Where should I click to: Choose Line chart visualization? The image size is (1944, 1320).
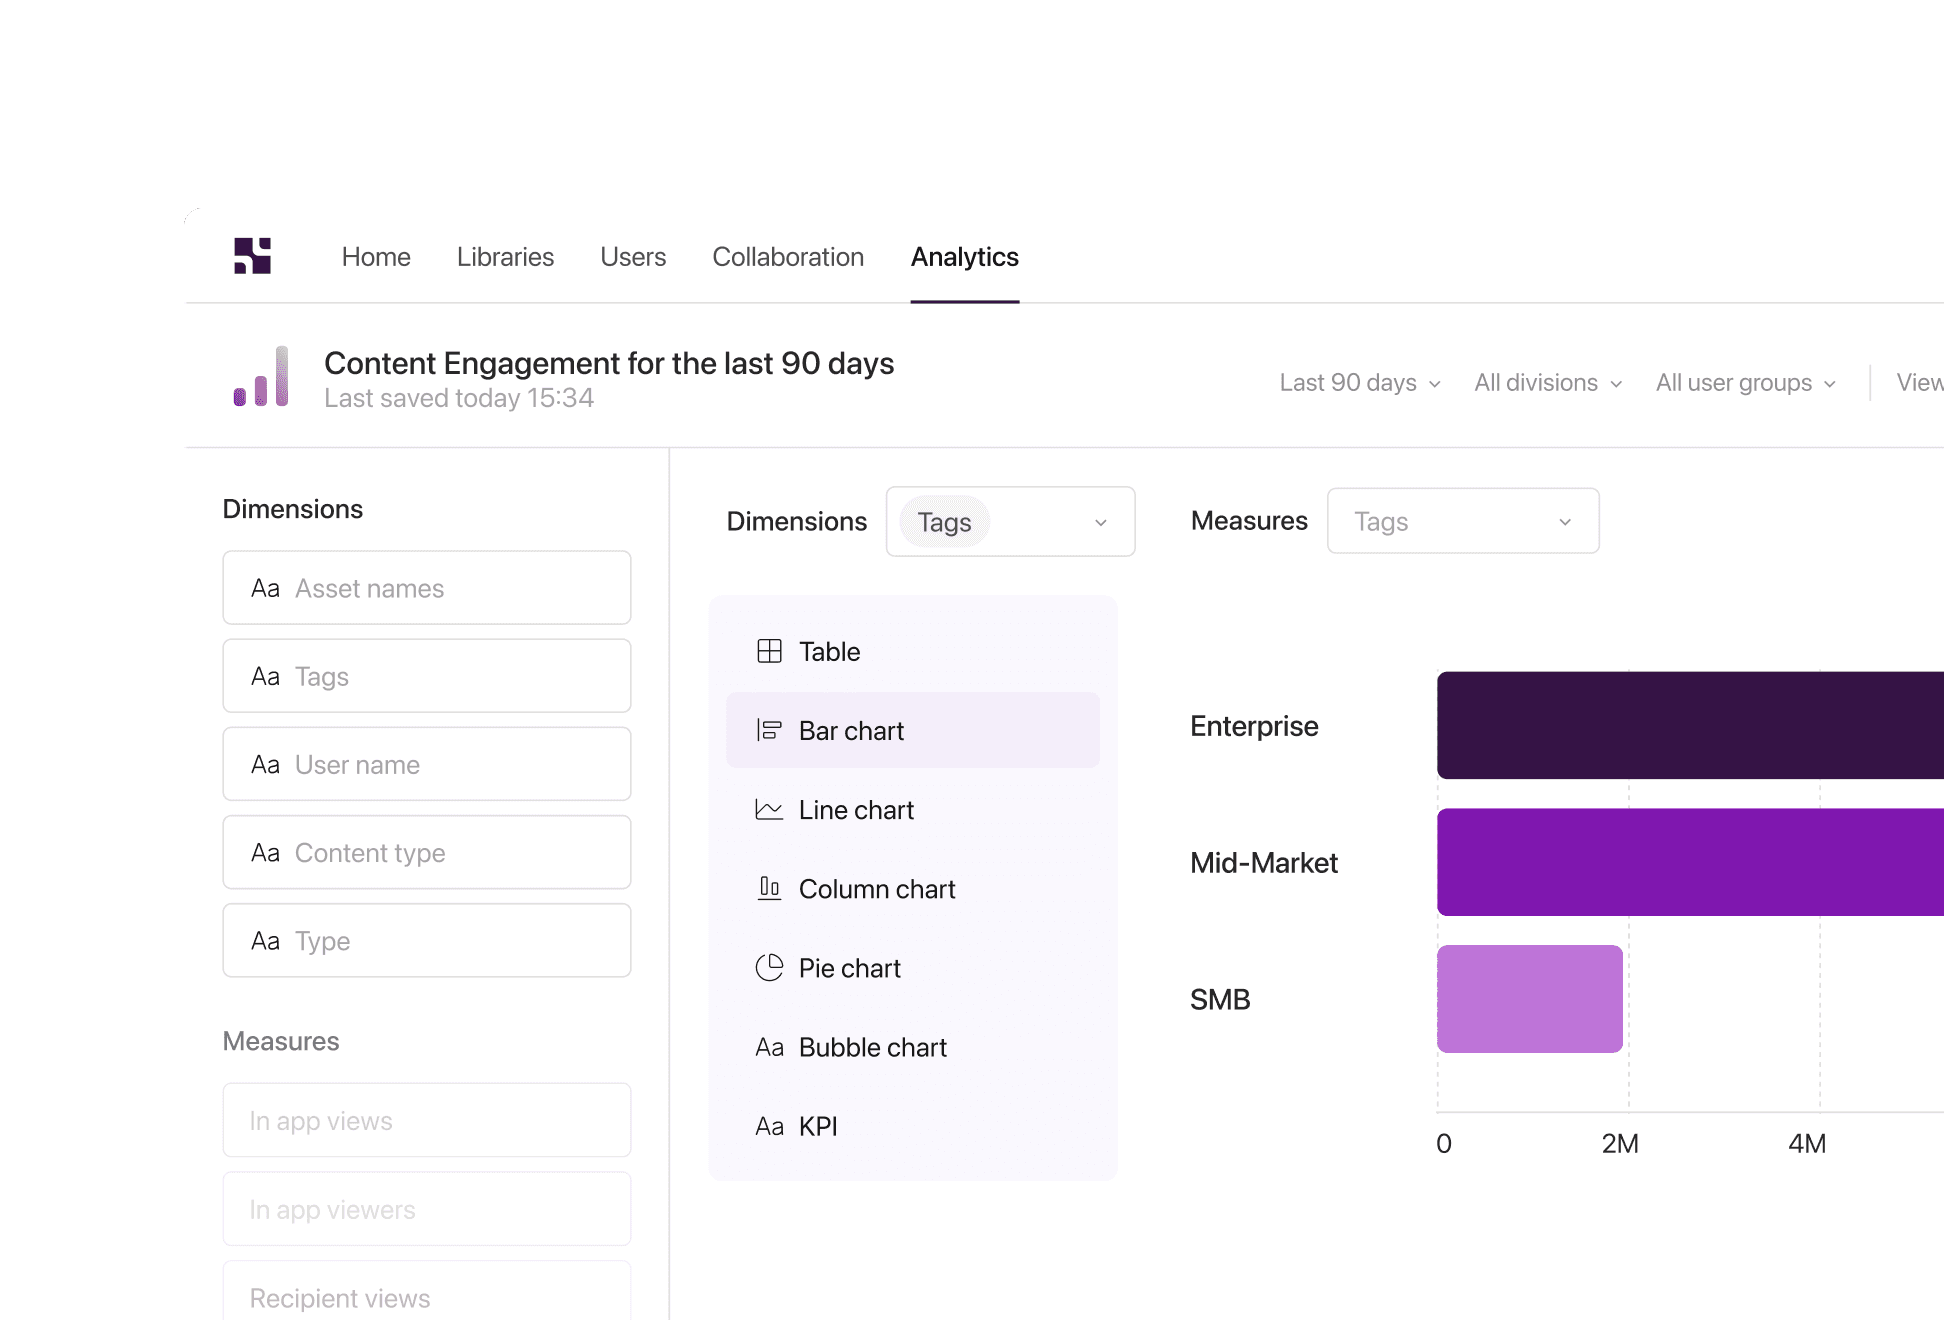913,809
